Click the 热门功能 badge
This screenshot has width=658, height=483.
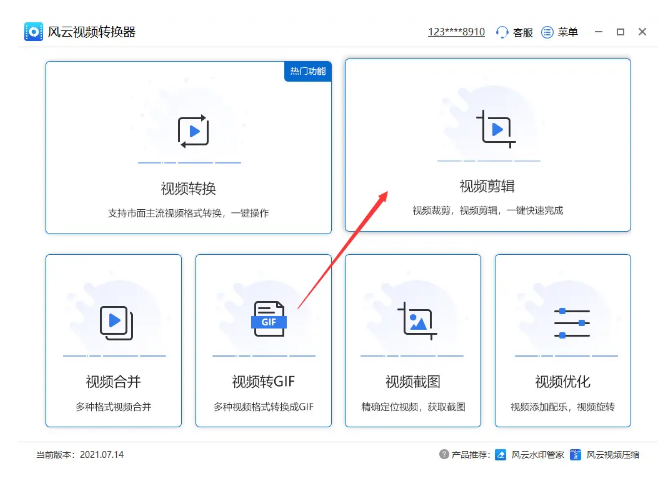coord(308,71)
